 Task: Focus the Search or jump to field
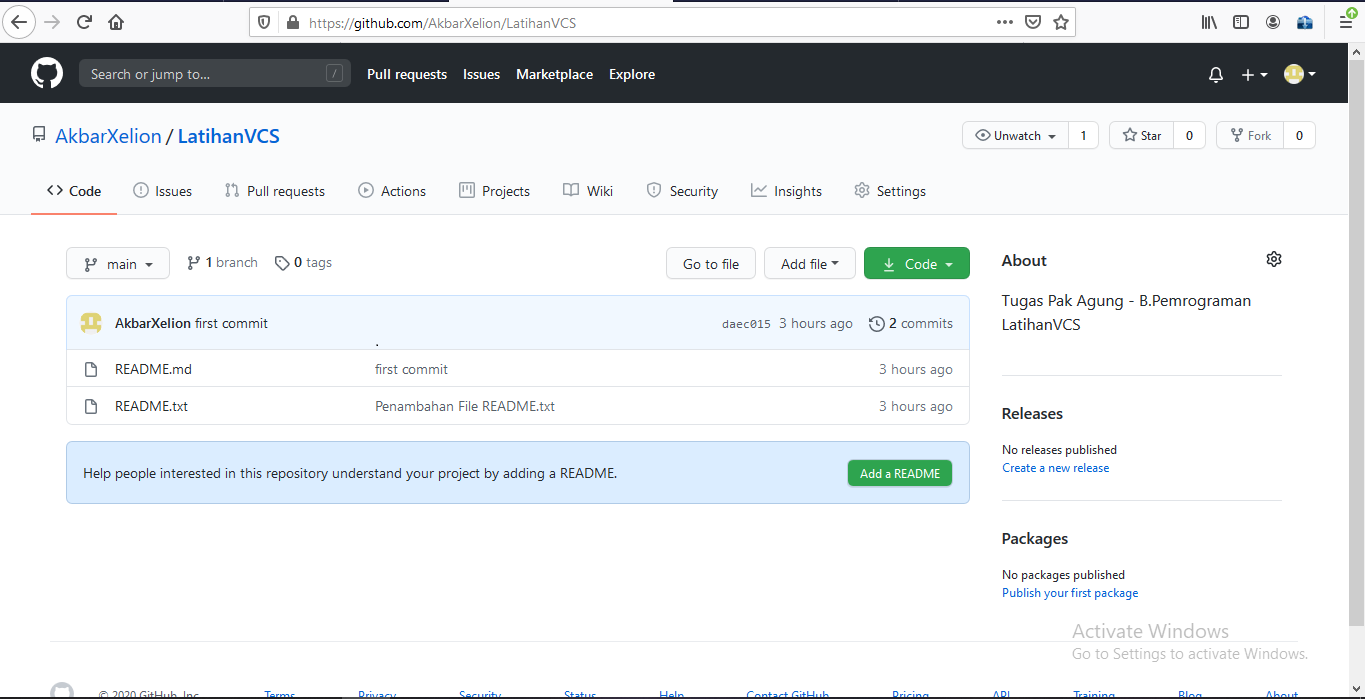click(215, 74)
